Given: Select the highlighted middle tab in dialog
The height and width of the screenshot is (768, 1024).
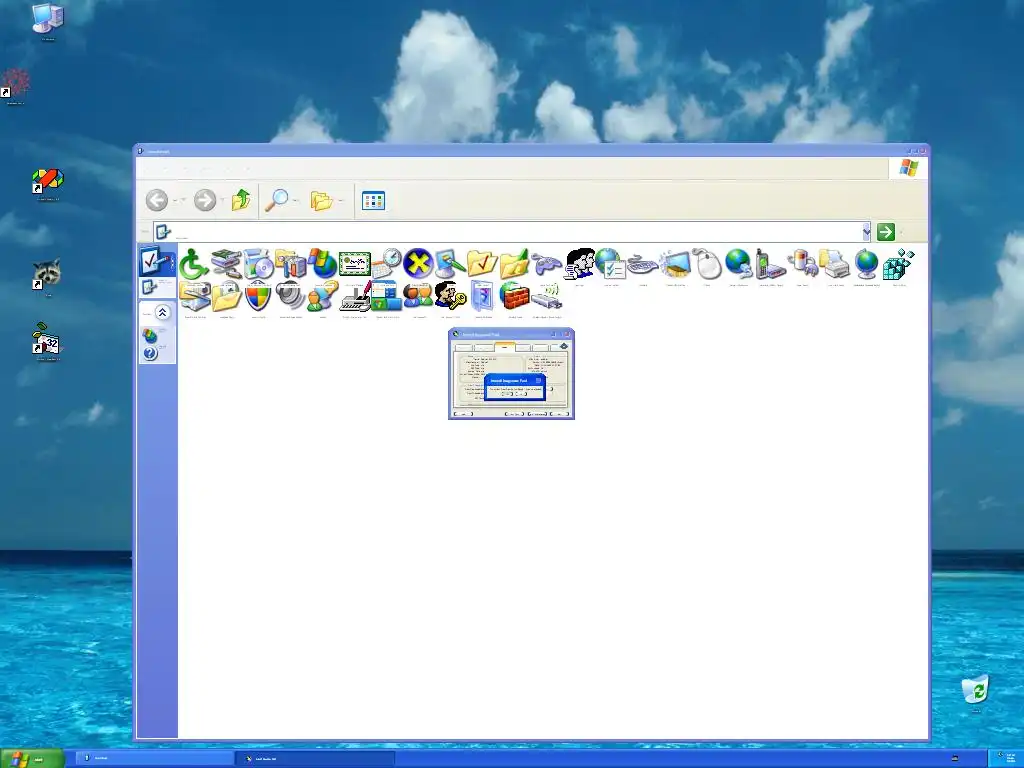Looking at the screenshot, I should (505, 347).
